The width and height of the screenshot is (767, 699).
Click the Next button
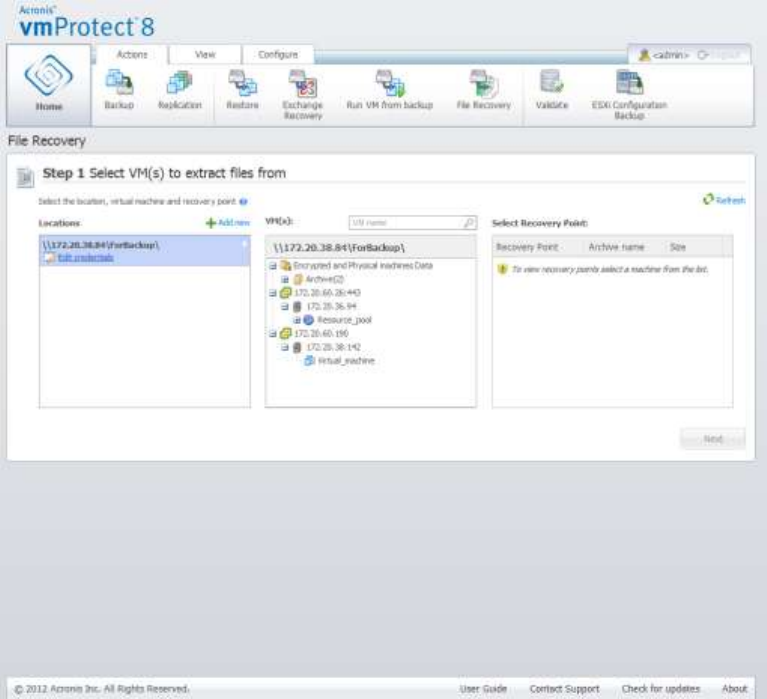click(x=713, y=439)
